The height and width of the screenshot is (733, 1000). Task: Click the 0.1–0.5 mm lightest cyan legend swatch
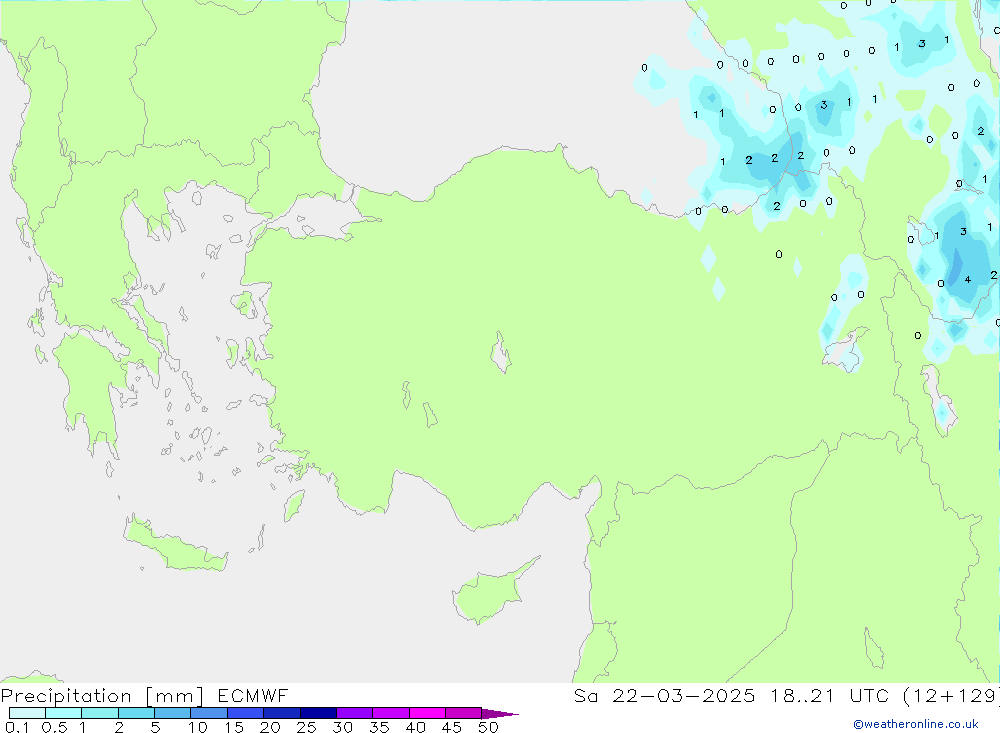click(x=27, y=713)
